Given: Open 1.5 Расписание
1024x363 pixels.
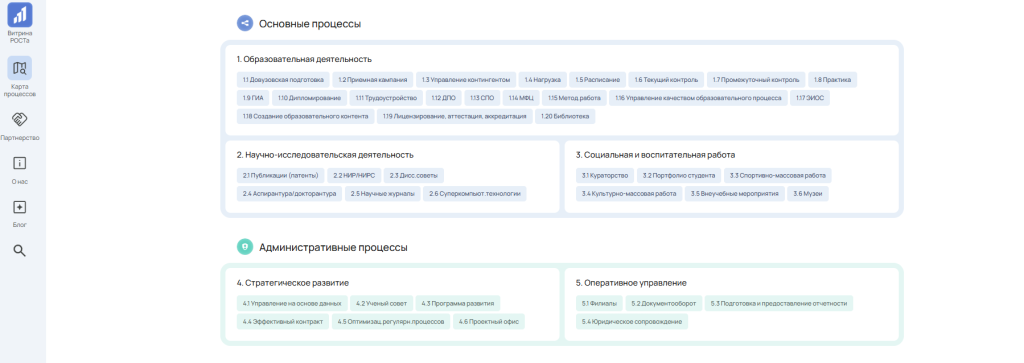Looking at the screenshot, I should pyautogui.click(x=598, y=80).
